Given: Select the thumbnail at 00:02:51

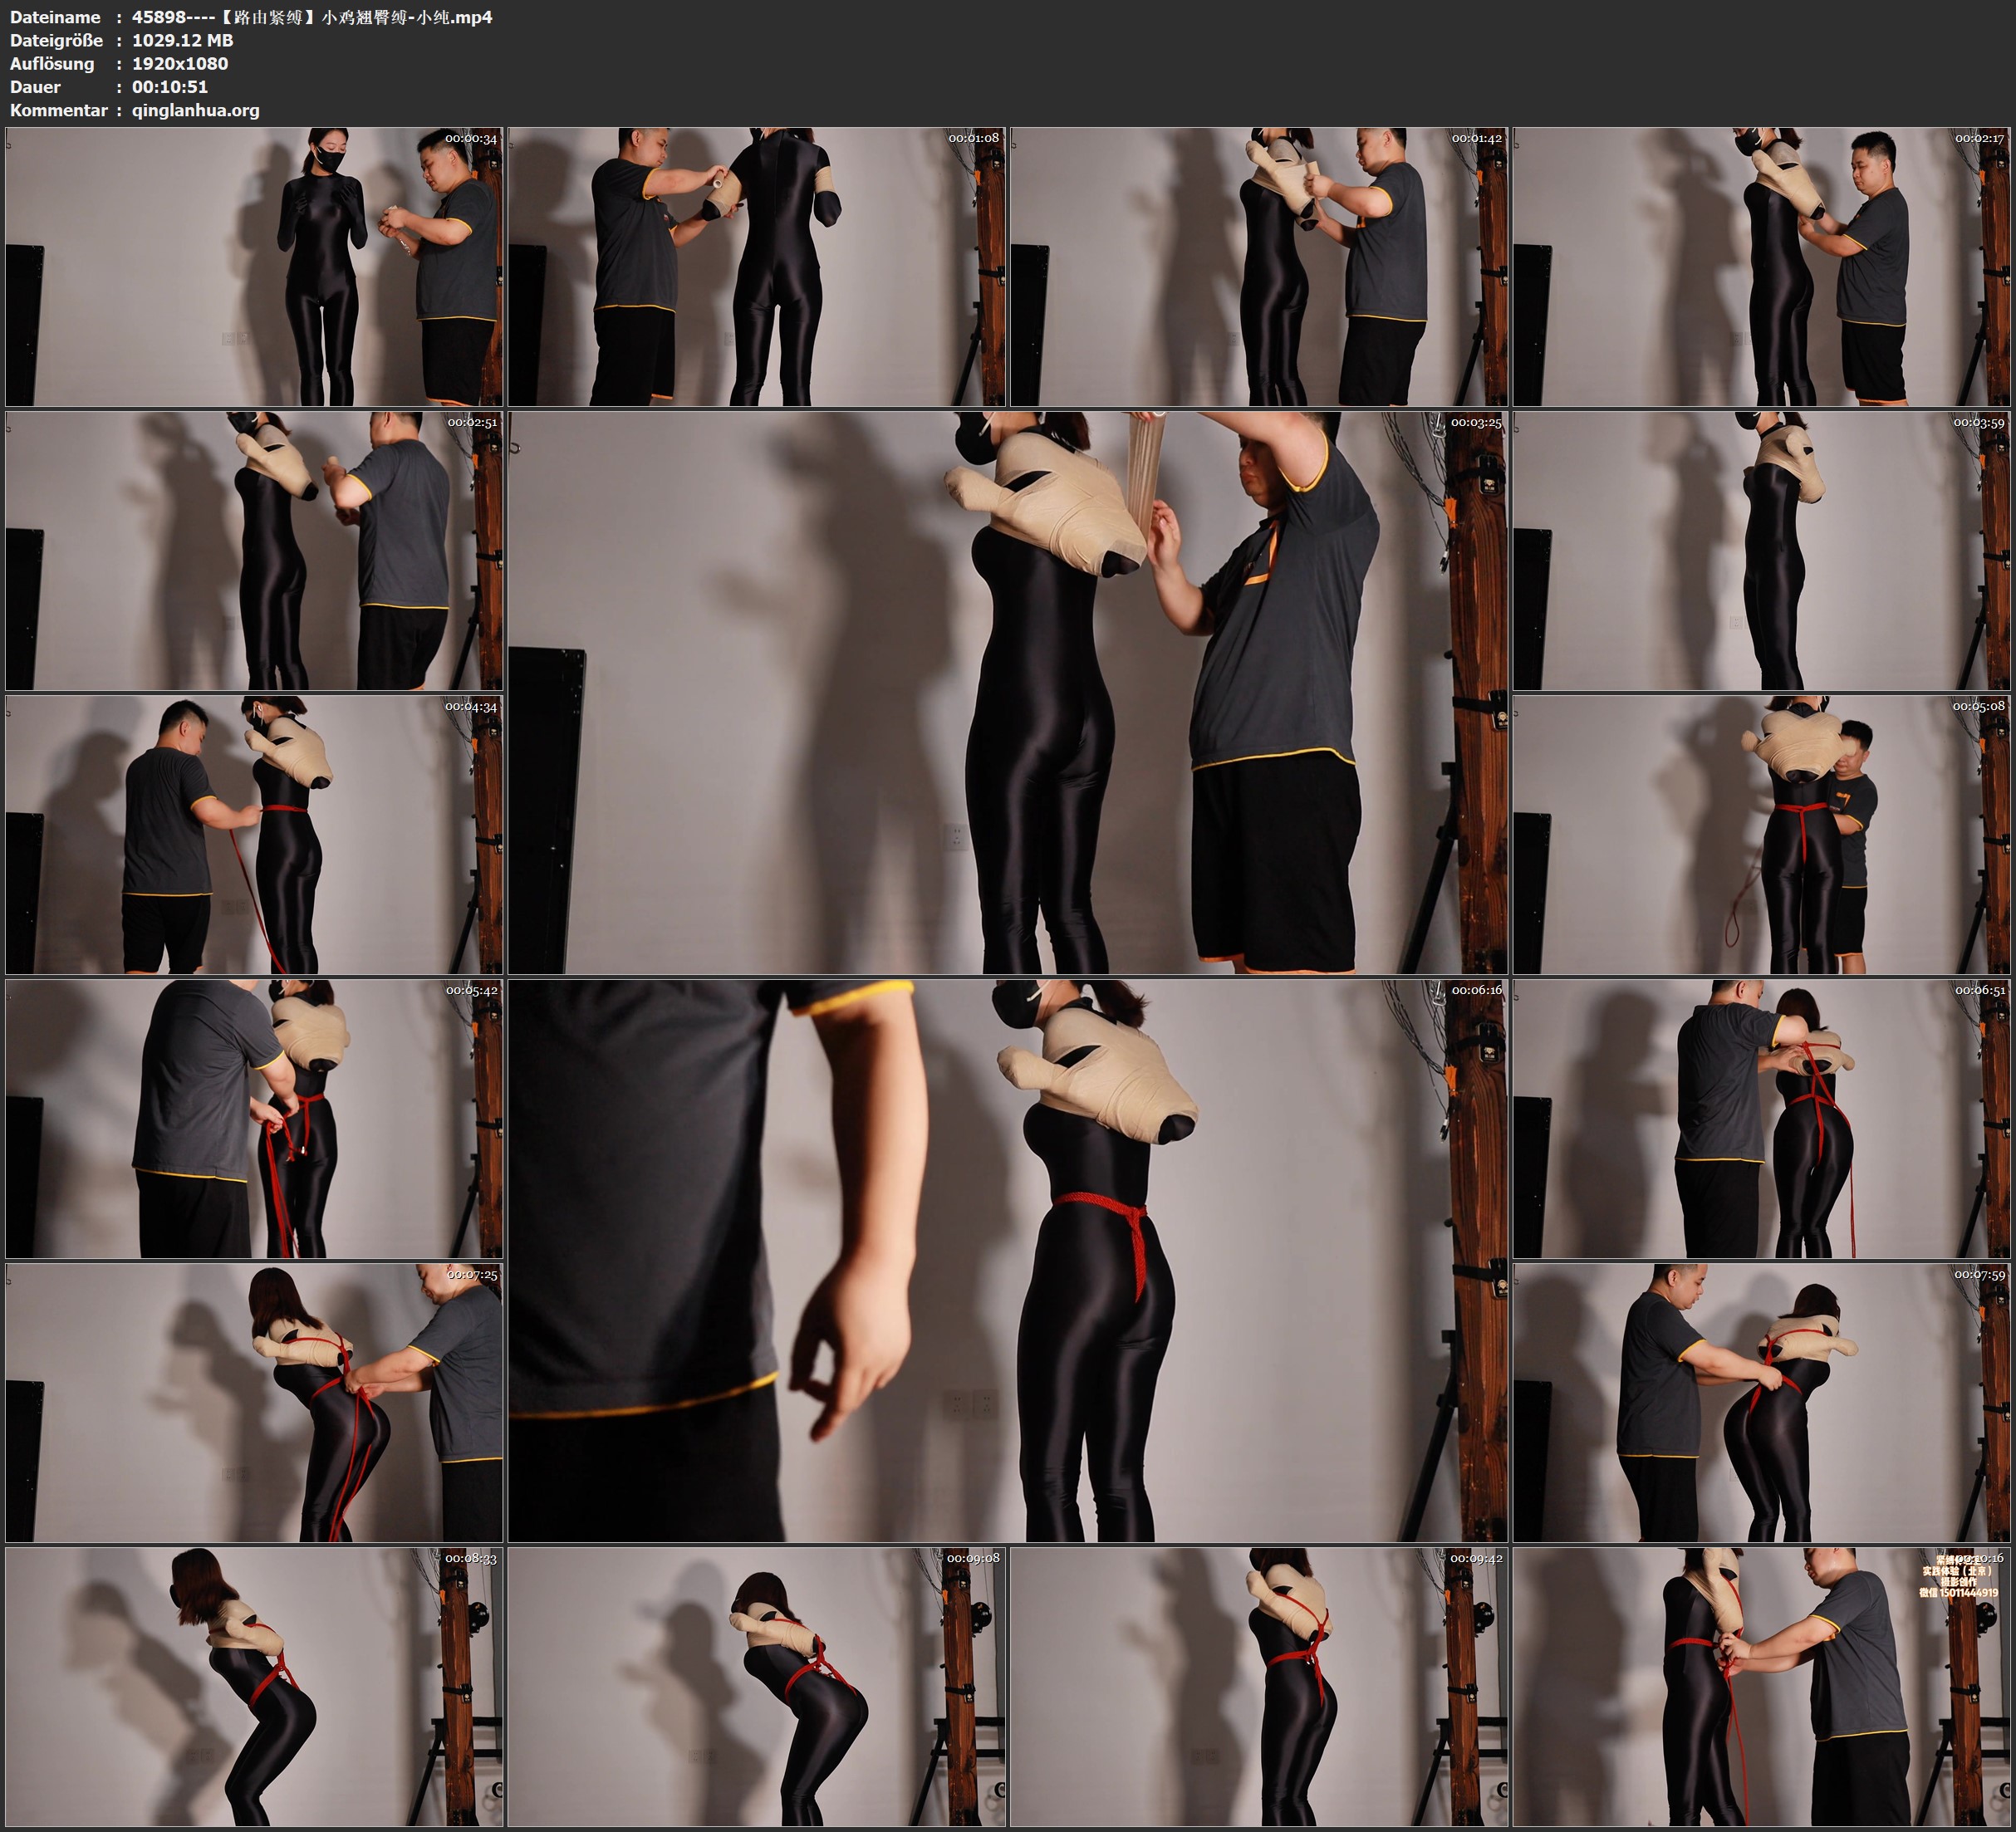Looking at the screenshot, I should point(254,550).
